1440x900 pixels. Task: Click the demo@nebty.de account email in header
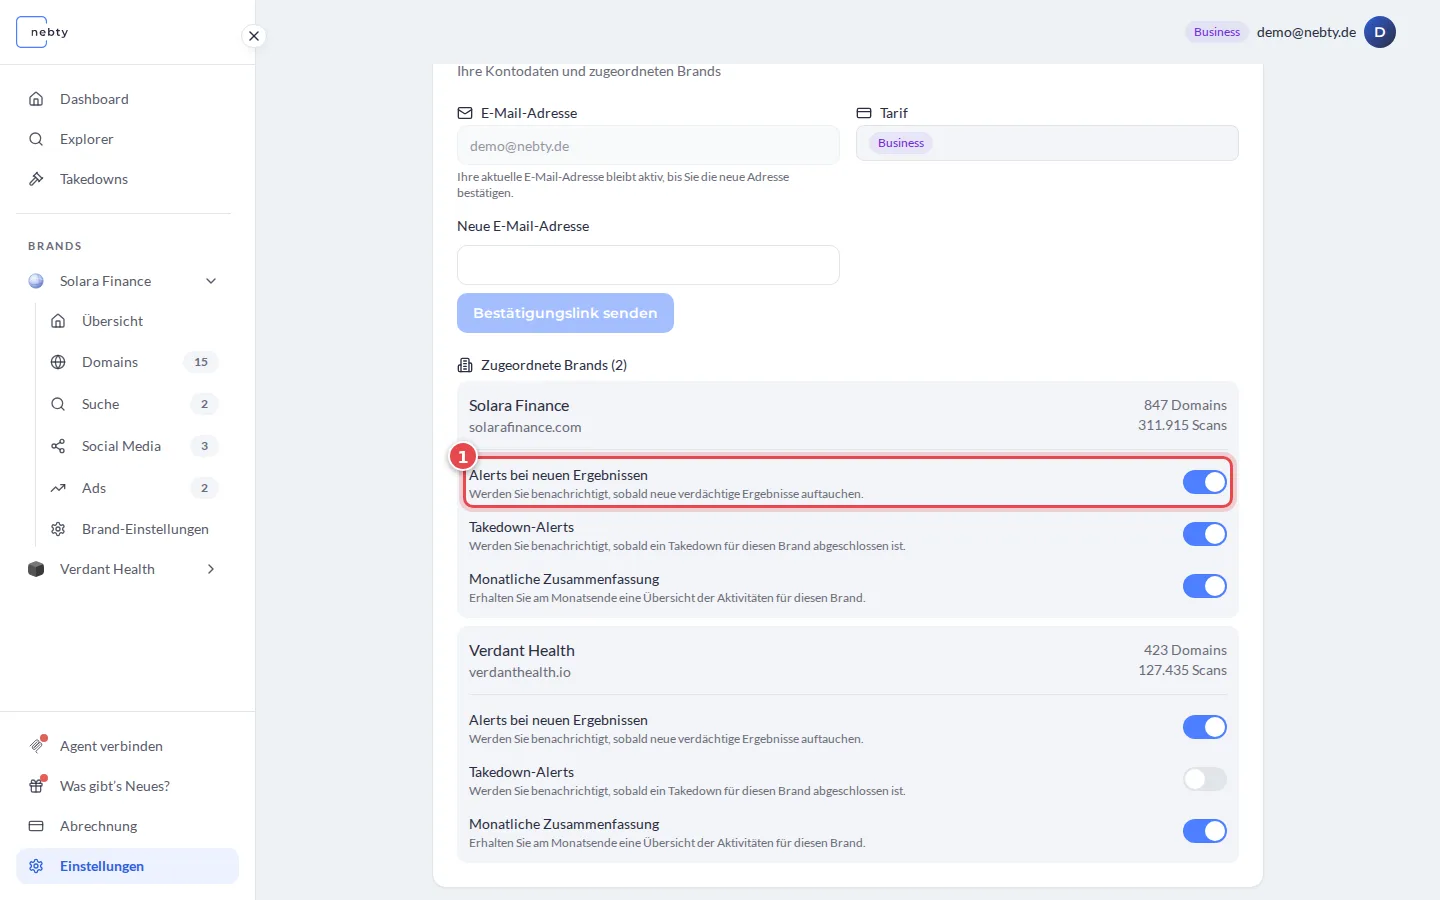1306,32
